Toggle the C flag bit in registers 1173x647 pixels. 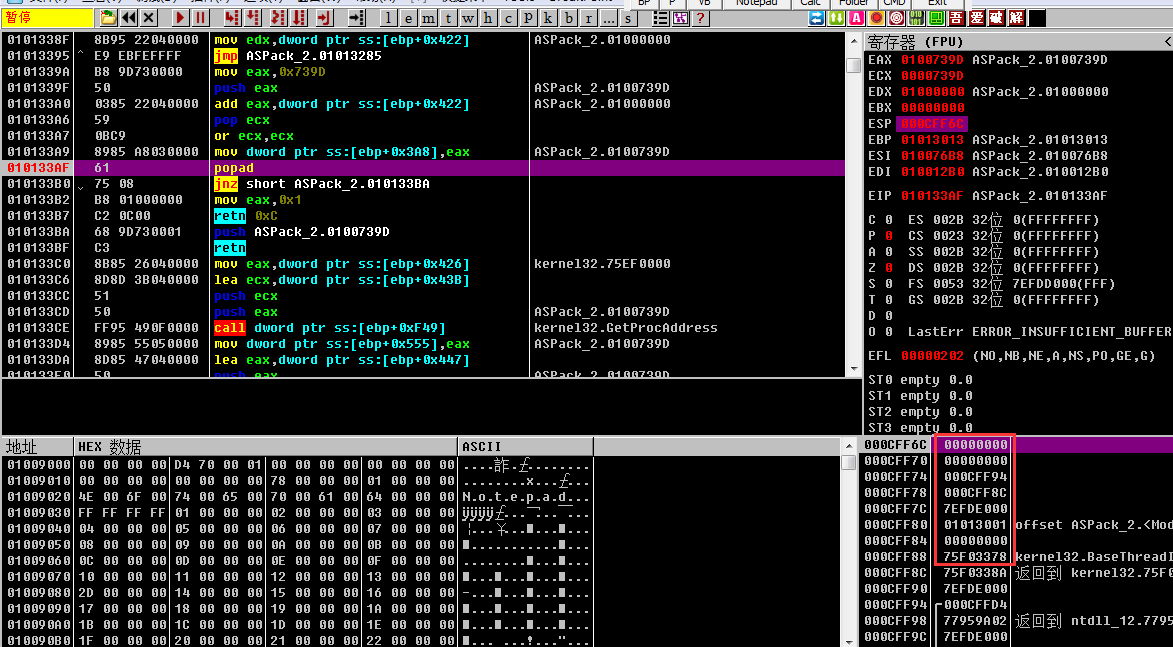pyautogui.click(x=888, y=220)
